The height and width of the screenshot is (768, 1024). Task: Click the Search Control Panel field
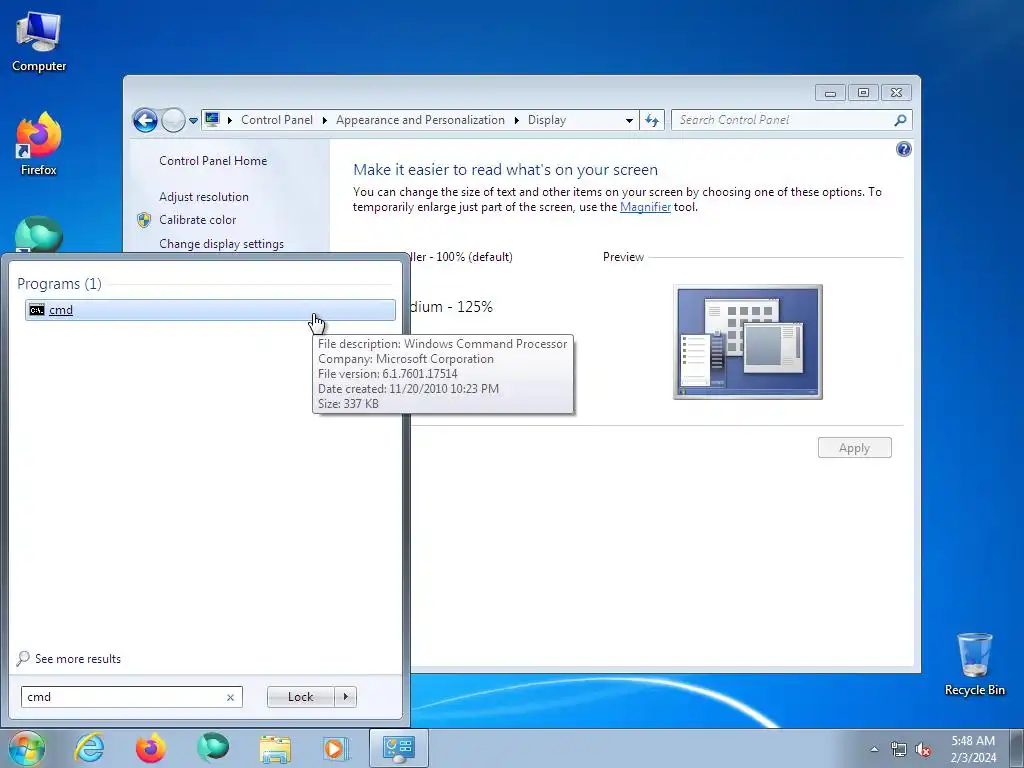point(784,120)
